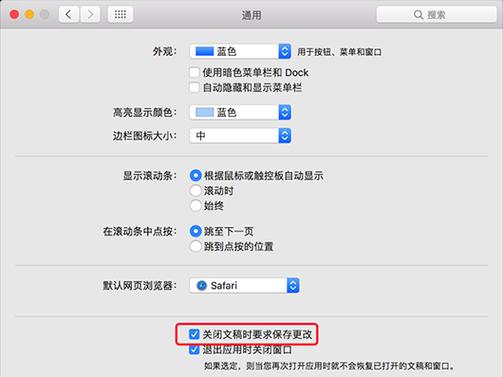
Task: Open the 默认网页浏览器 Safari dropdown
Action: coord(244,286)
